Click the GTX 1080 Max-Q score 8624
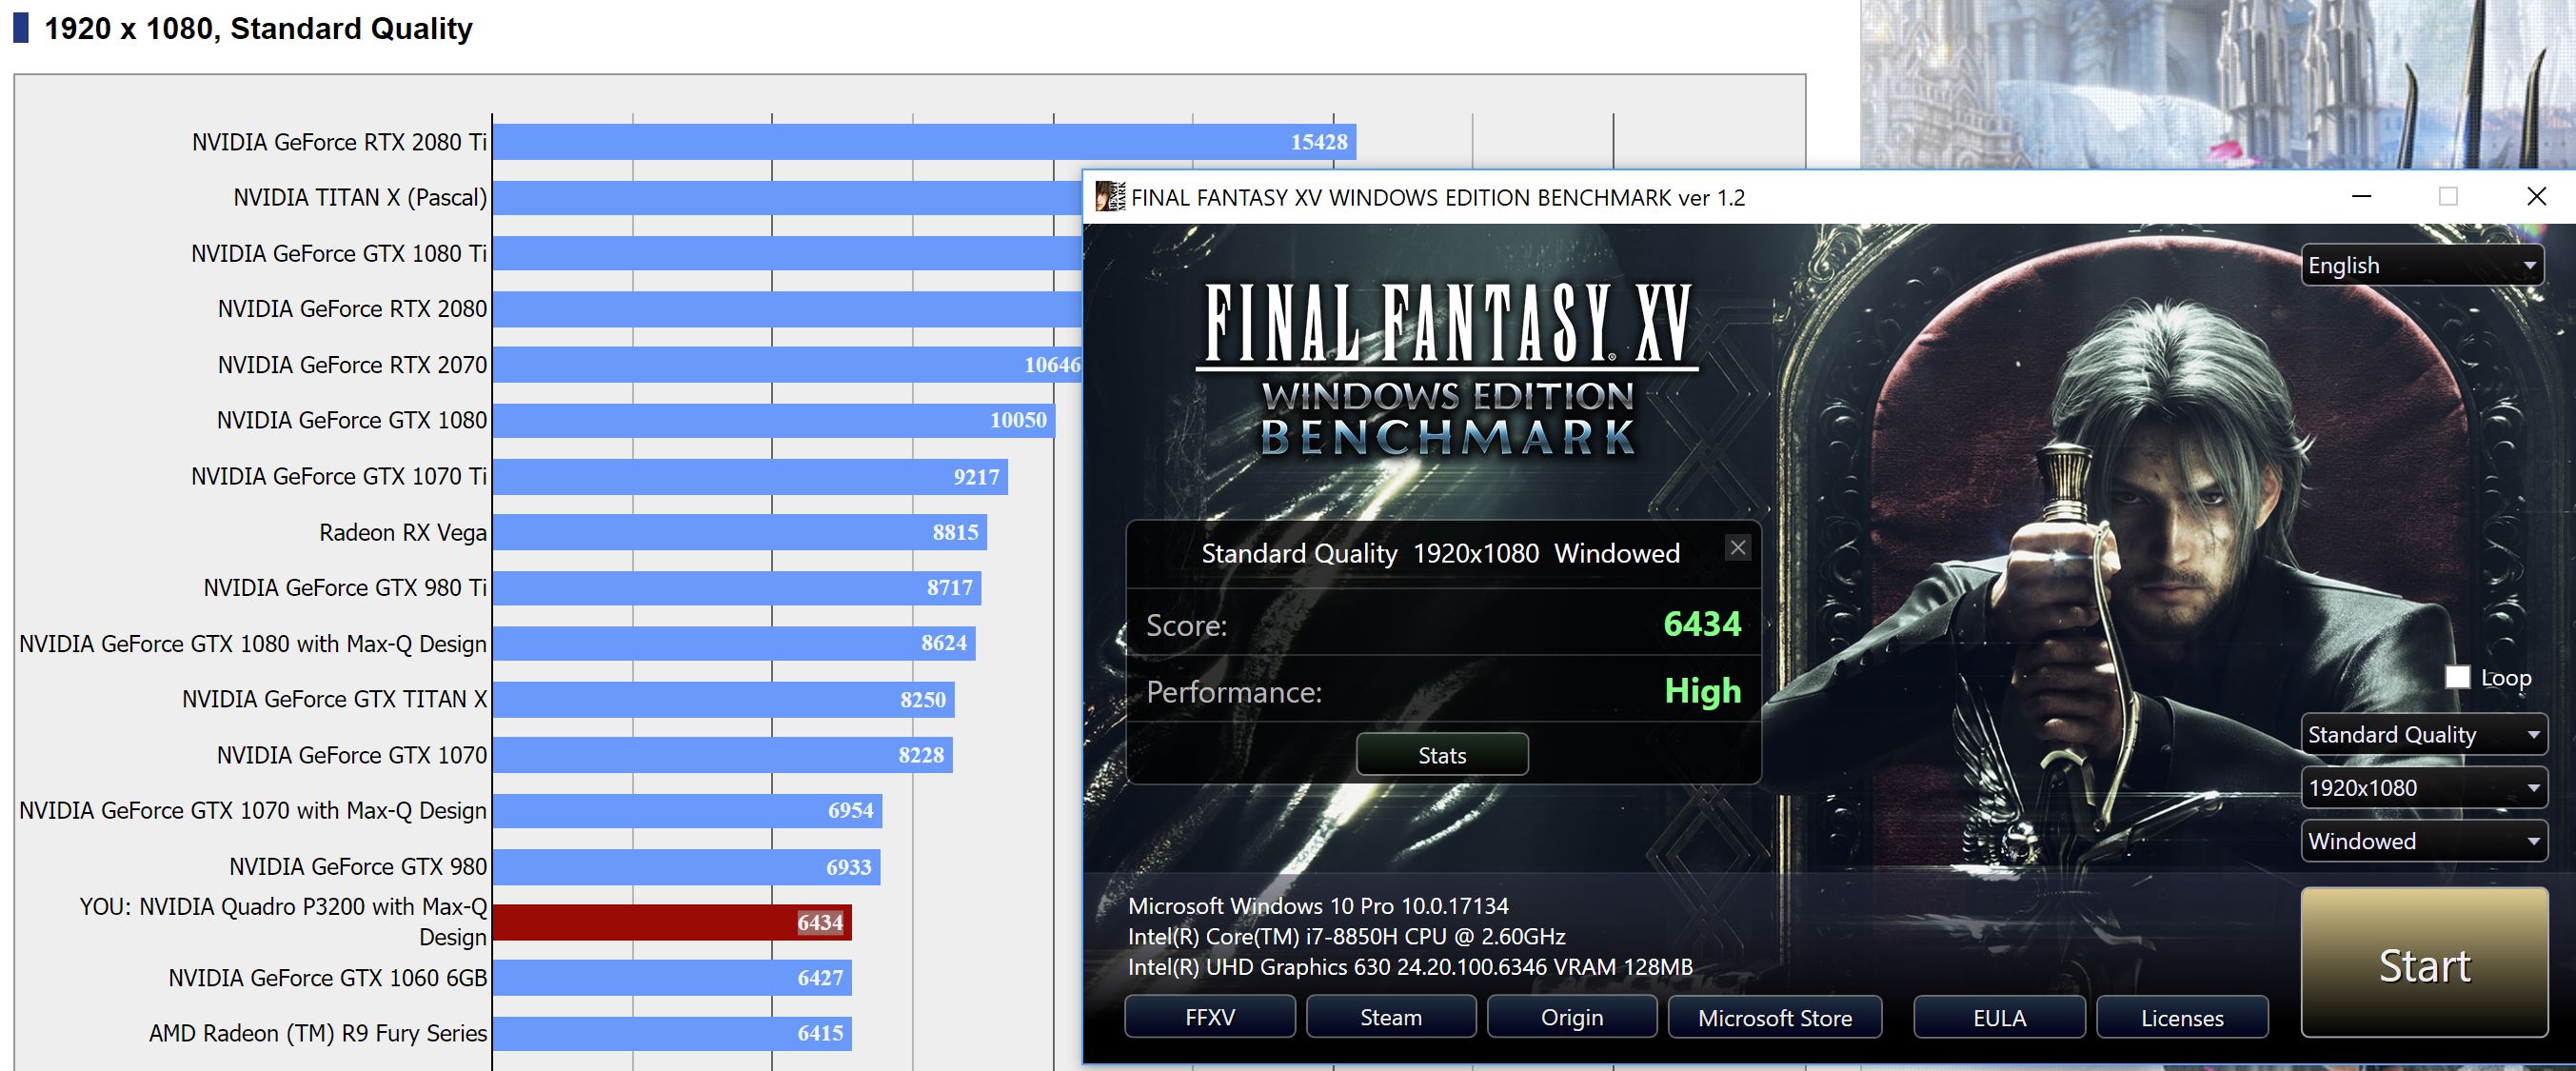The width and height of the screenshot is (2576, 1071). point(944,643)
